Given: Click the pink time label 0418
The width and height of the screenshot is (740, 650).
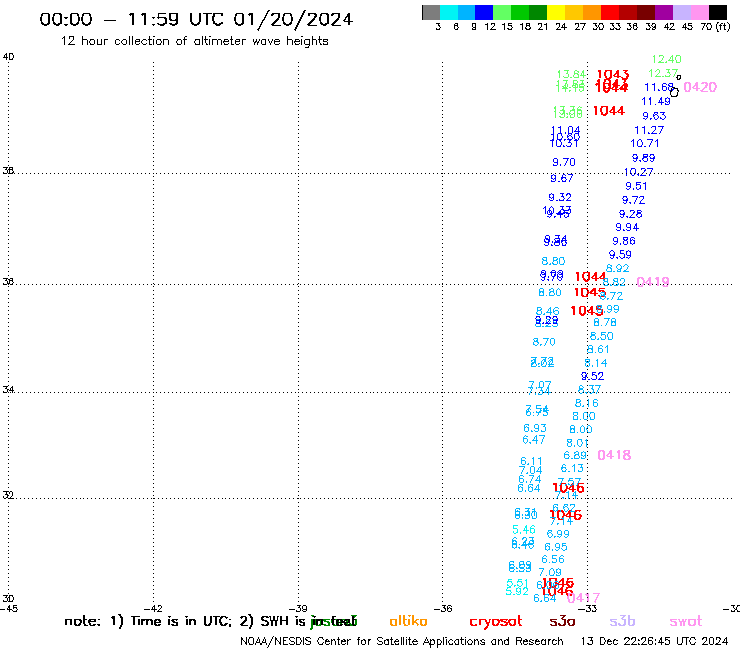Looking at the screenshot, I should 614,455.
